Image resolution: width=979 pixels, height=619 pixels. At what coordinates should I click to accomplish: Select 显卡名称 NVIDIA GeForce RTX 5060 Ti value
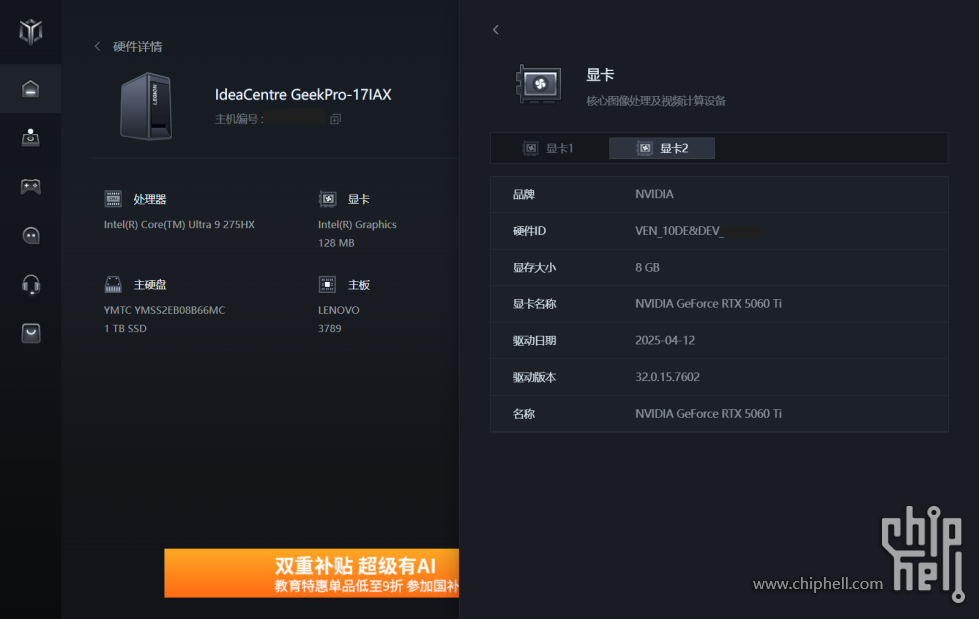point(708,304)
